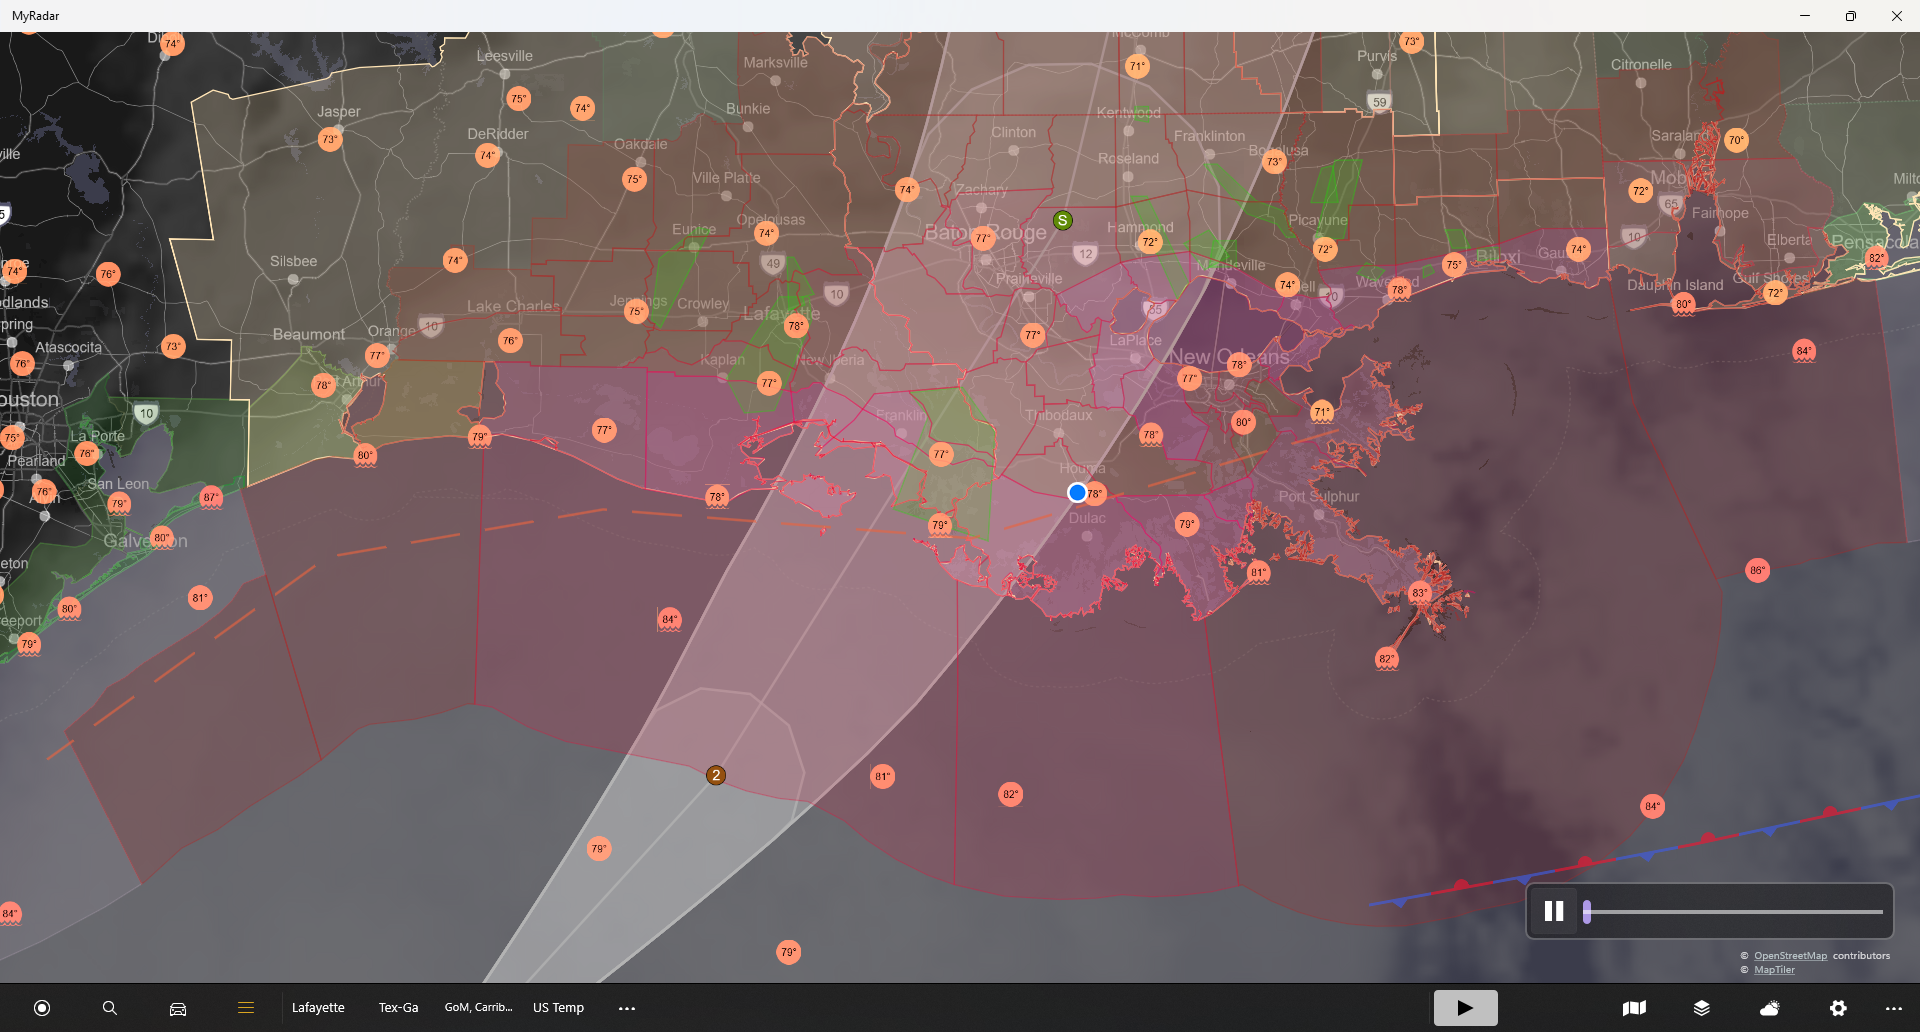Screen dimensions: 1920x1032
Task: Select the 75° marker next to Biloxi
Action: coord(1454,265)
